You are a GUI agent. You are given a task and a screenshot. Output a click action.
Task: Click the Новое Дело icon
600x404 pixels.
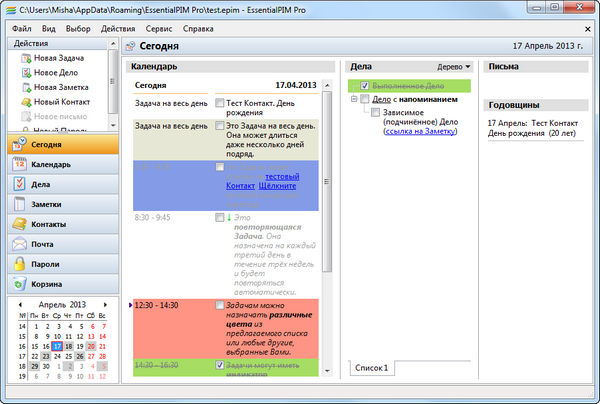24,73
